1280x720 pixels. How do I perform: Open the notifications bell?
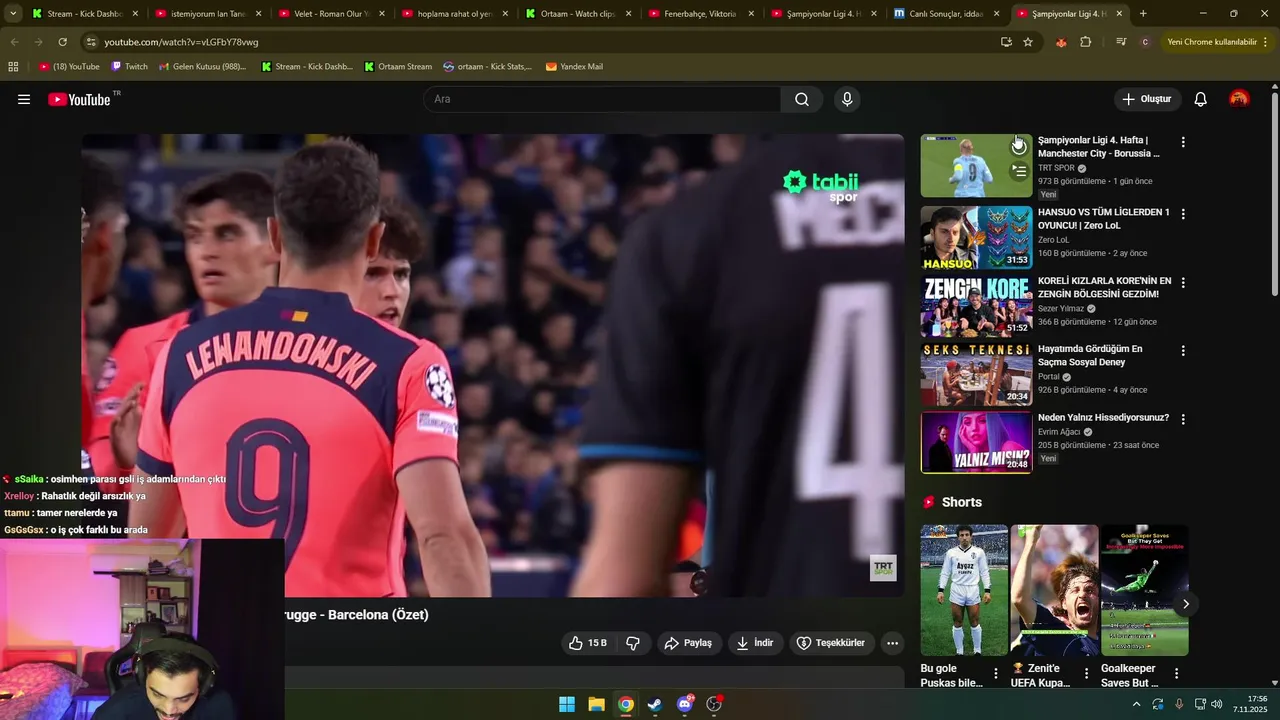pos(1201,99)
